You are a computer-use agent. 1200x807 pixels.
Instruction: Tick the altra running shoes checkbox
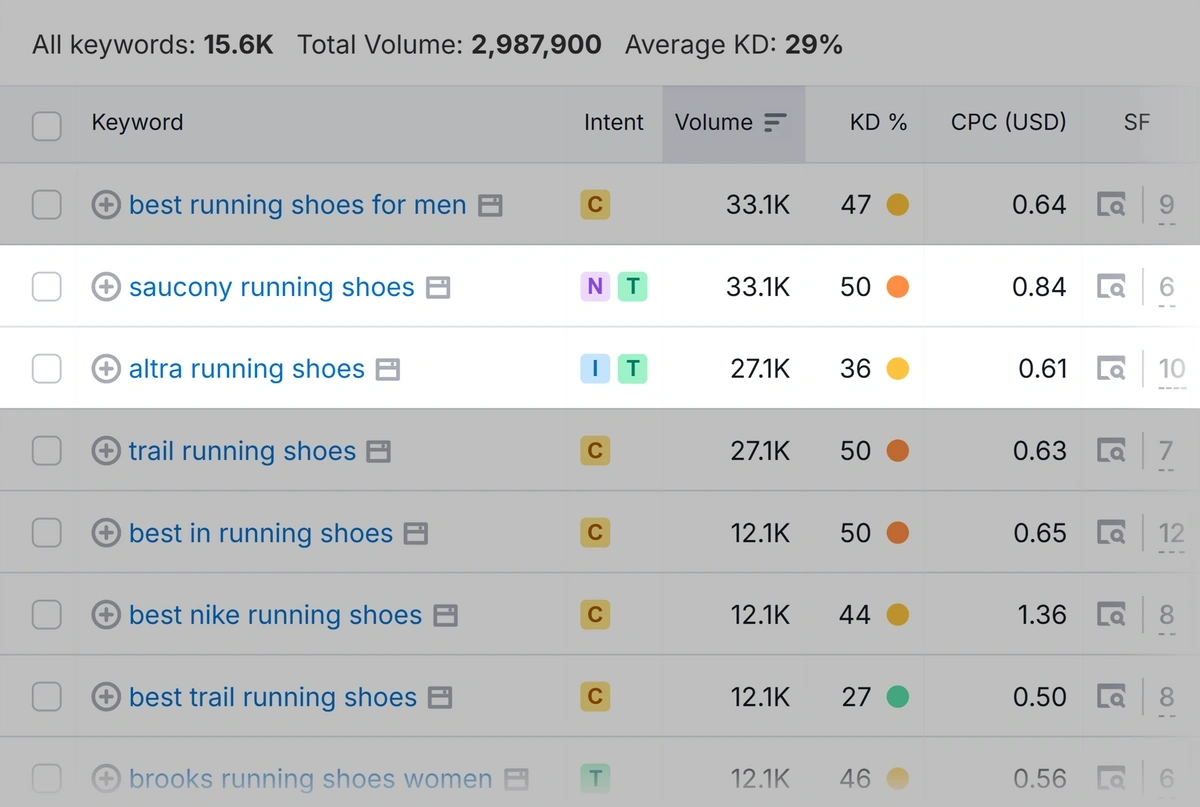click(x=47, y=369)
